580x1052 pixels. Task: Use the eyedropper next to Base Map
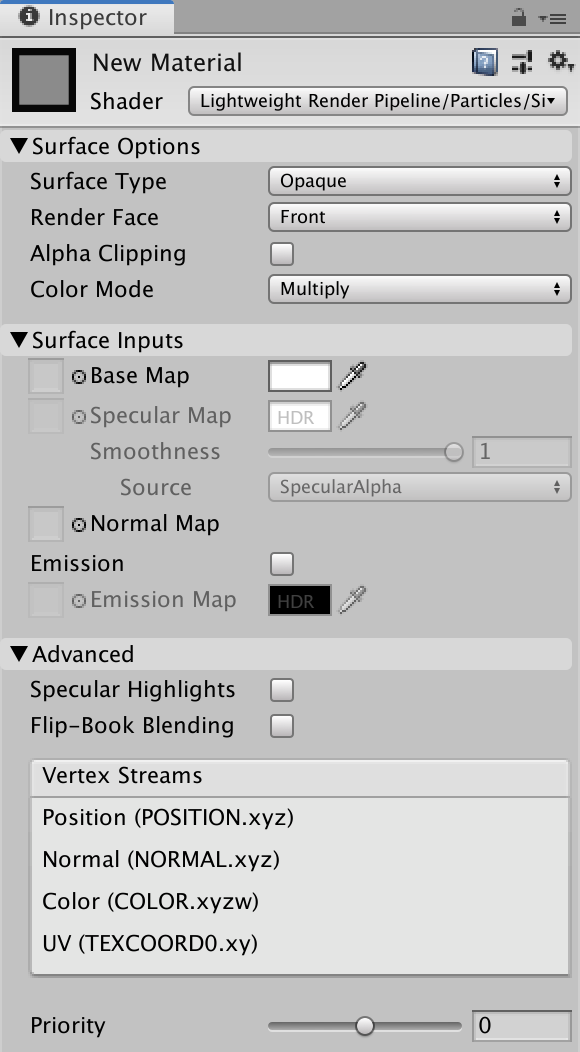point(352,375)
